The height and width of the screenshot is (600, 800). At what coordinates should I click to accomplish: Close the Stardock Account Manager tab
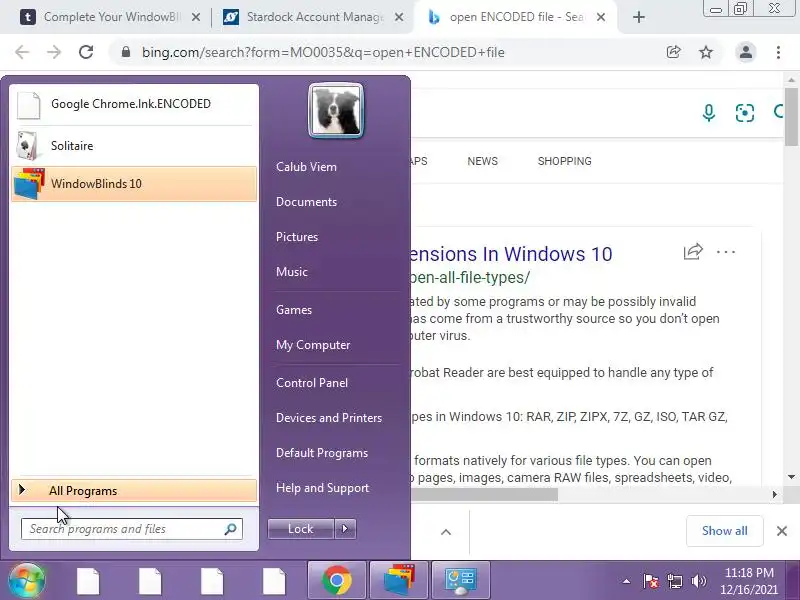tap(399, 17)
